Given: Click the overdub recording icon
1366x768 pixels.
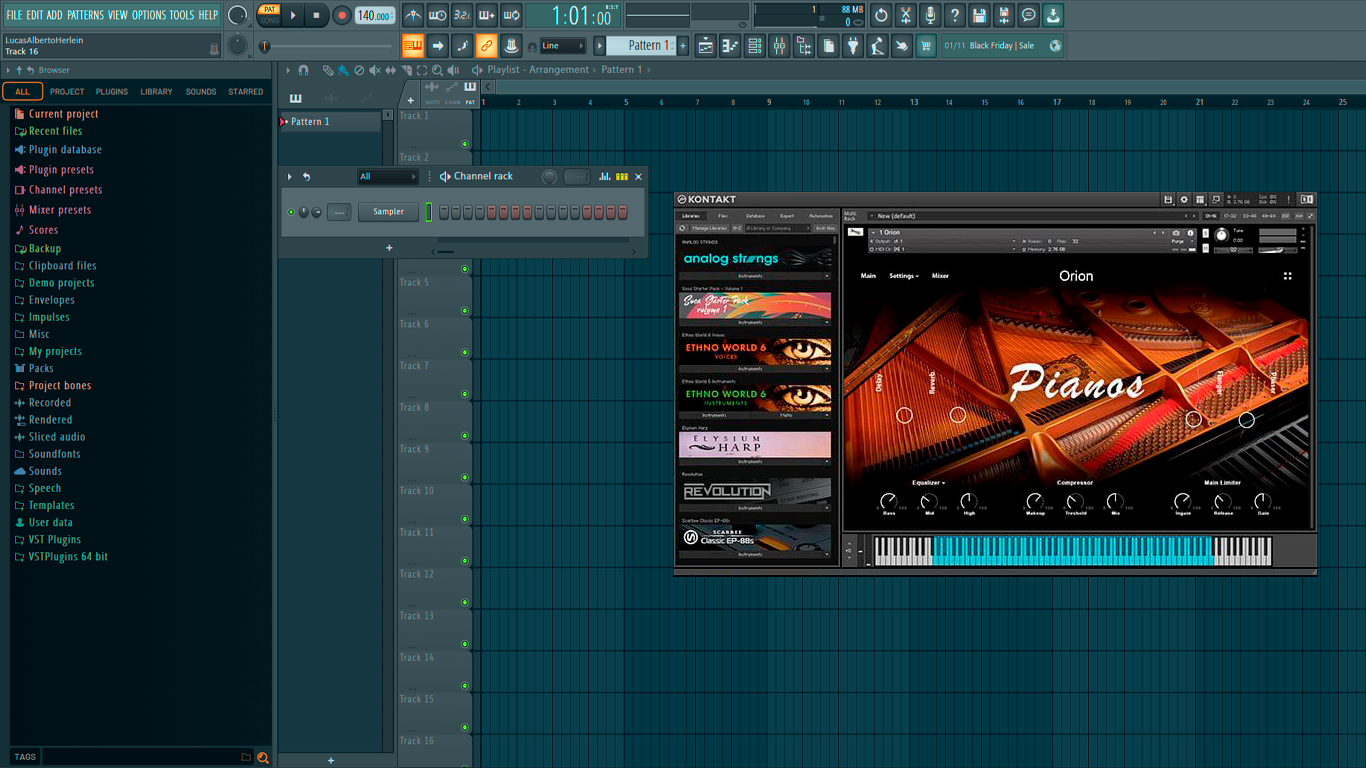Looking at the screenshot, I should pyautogui.click(x=487, y=15).
